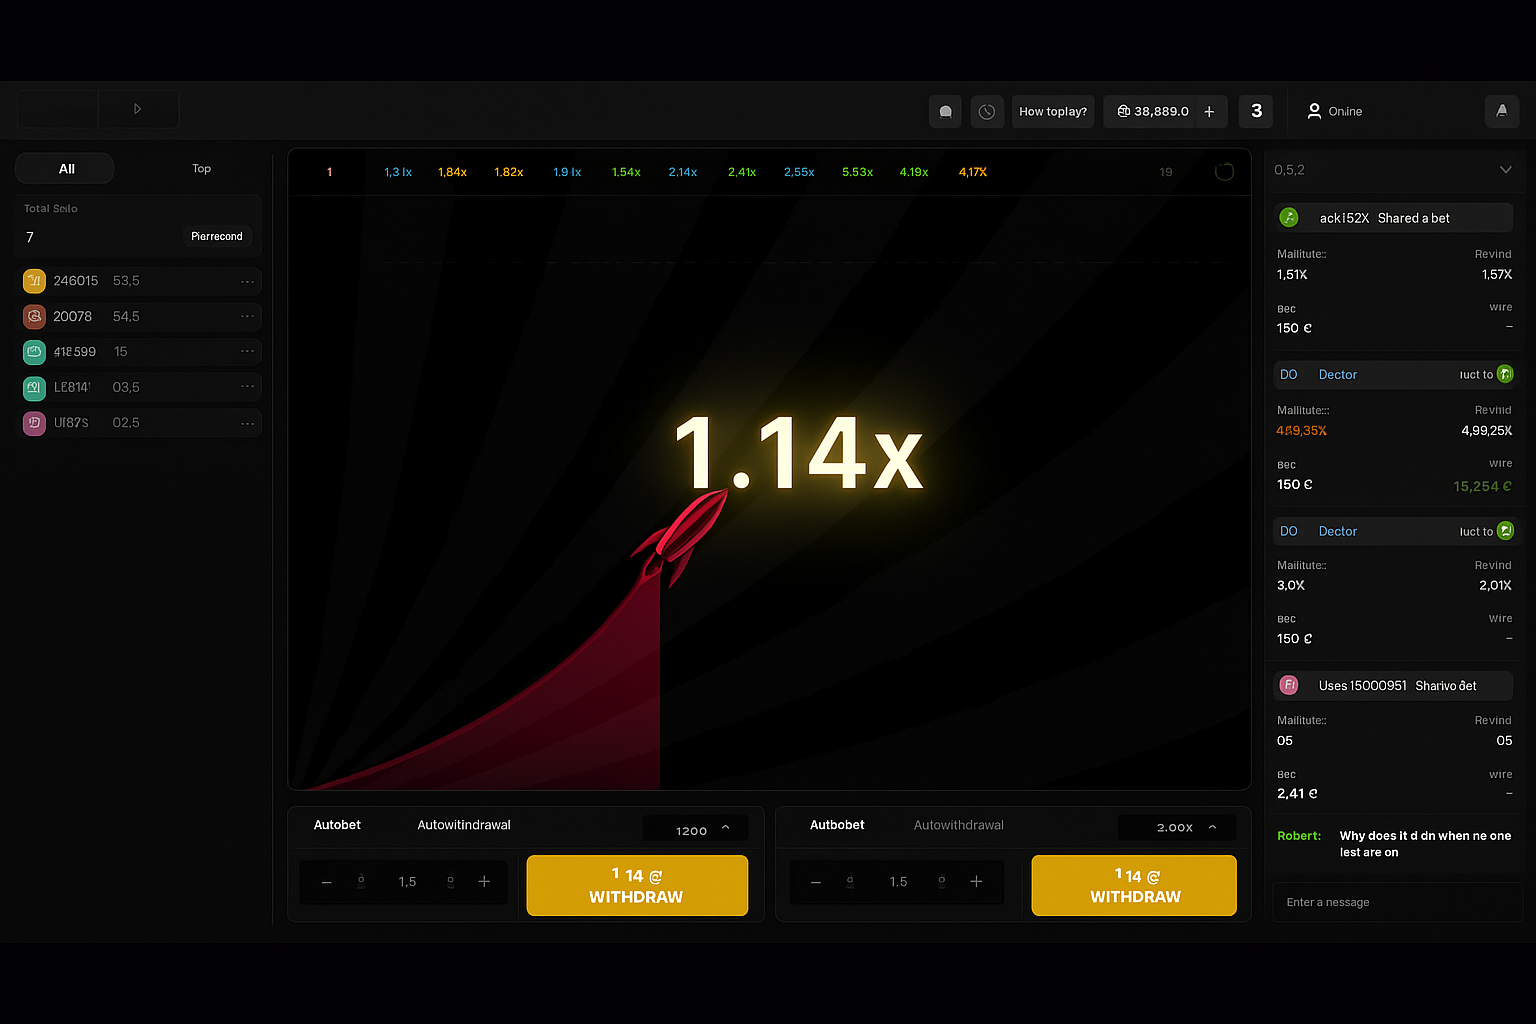Click green avatar of player 418599
The image size is (1536, 1024).
click(x=34, y=352)
